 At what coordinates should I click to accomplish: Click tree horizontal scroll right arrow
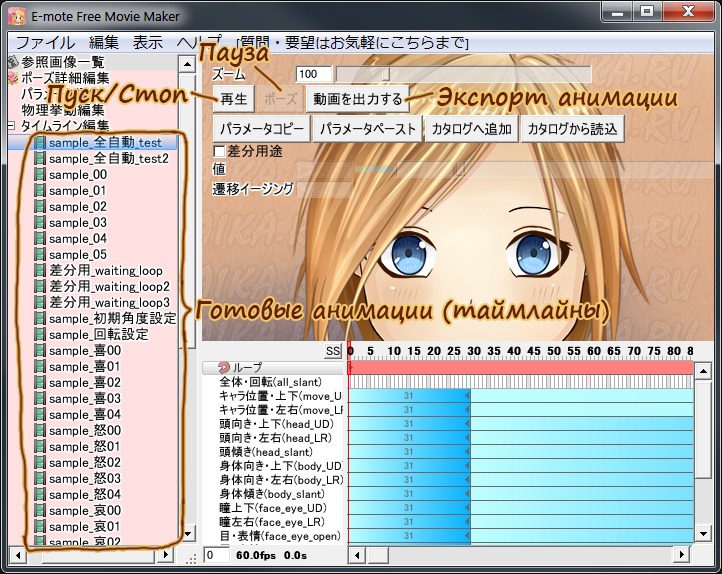tap(165, 555)
